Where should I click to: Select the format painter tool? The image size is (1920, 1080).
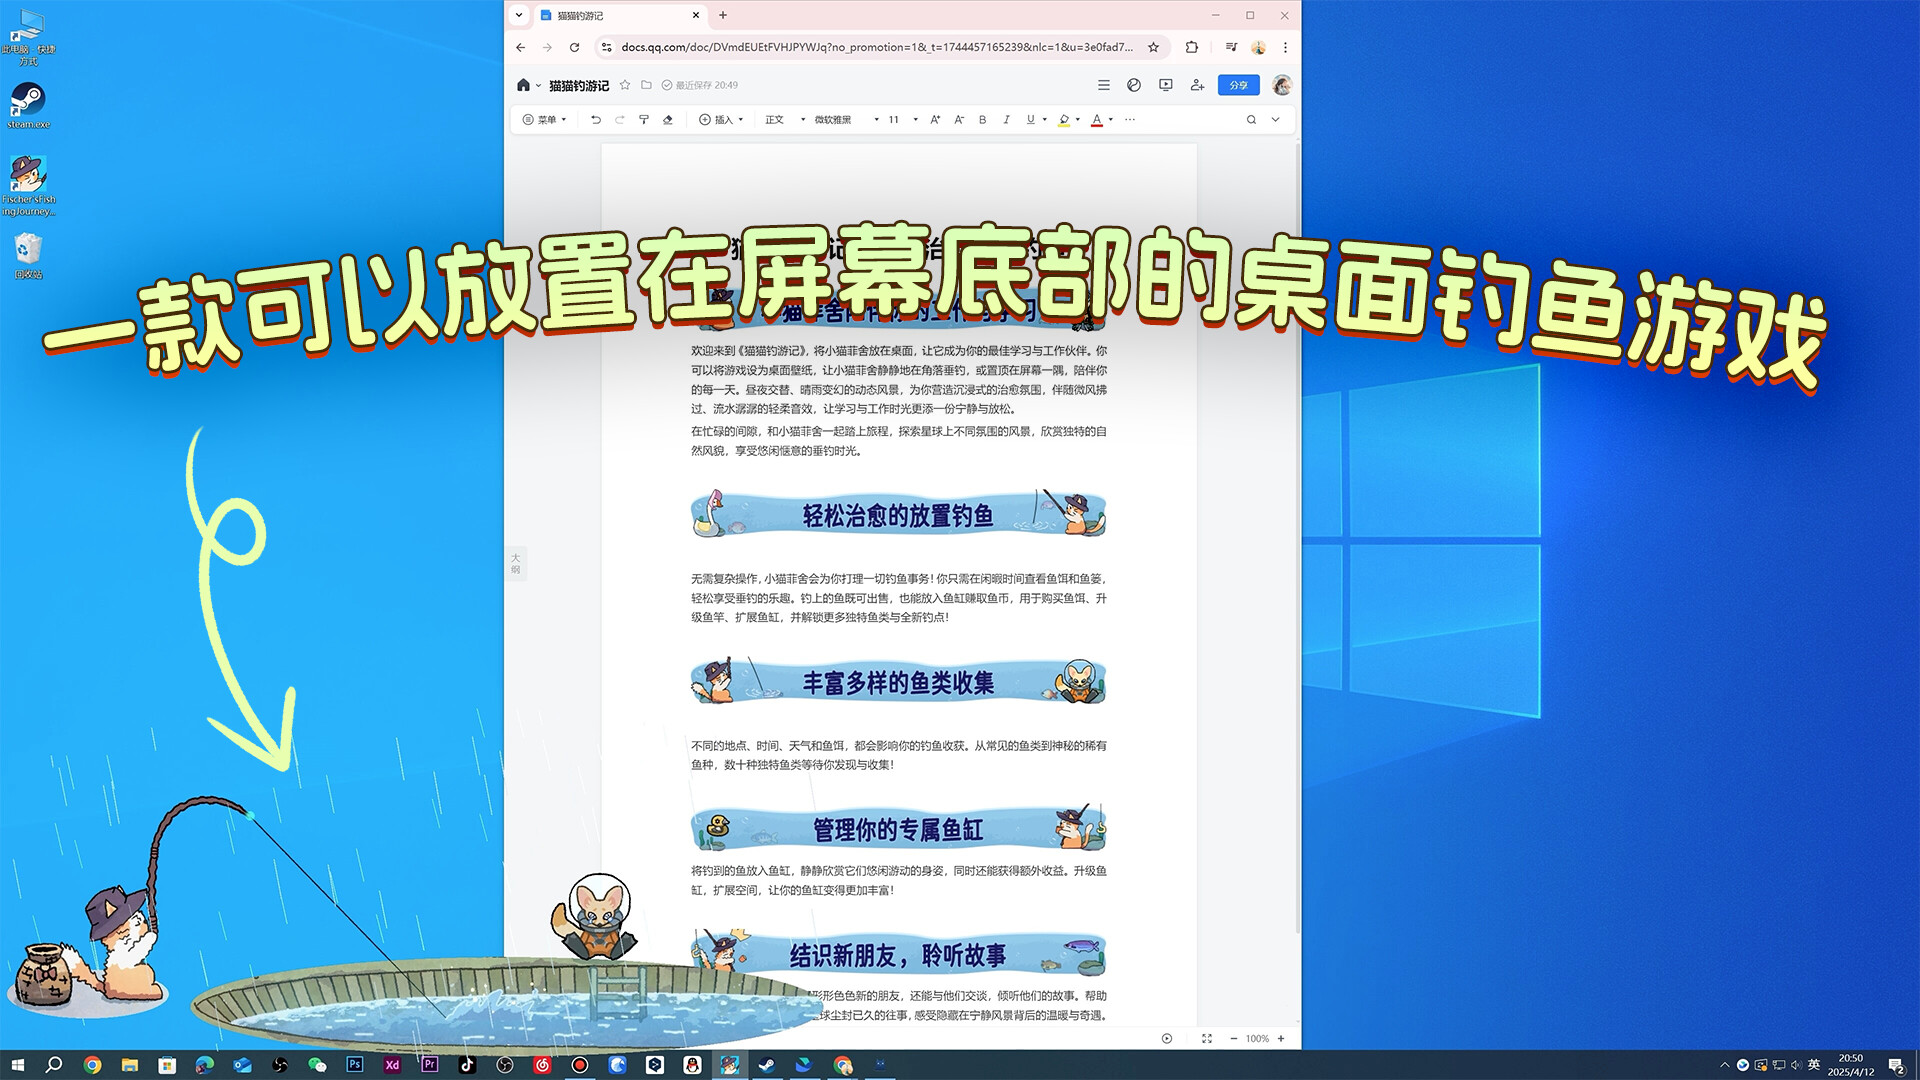click(644, 119)
